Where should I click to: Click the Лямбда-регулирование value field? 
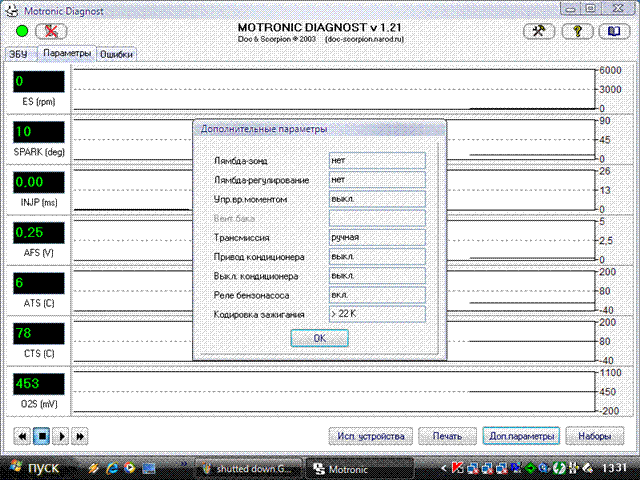(377, 180)
